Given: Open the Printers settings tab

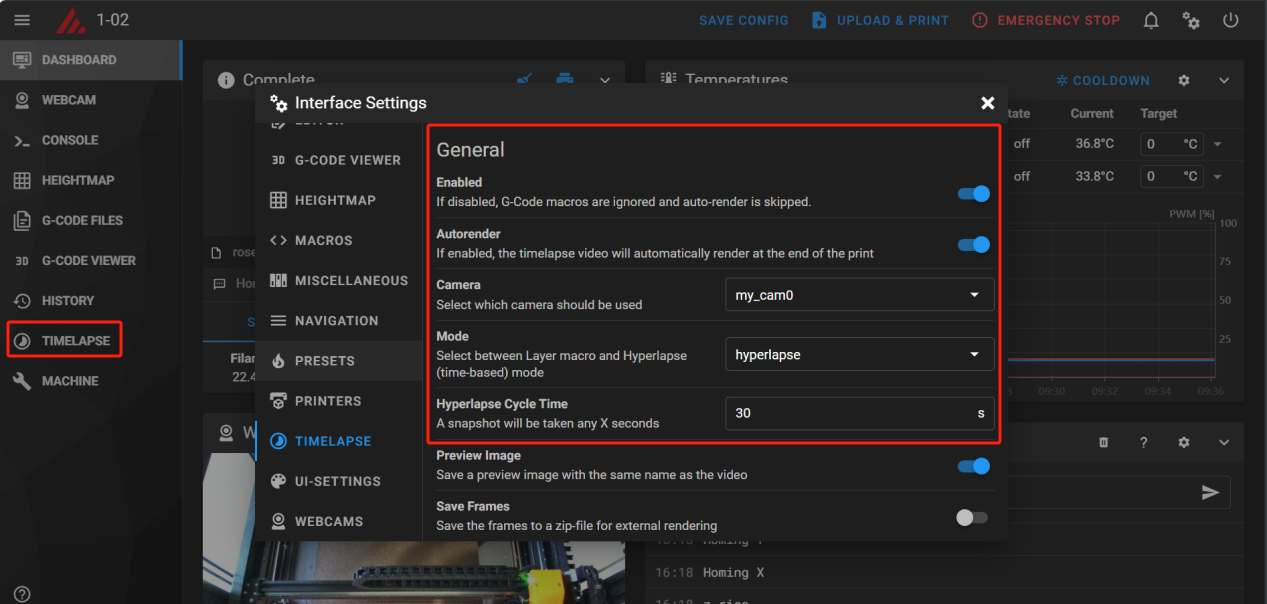Looking at the screenshot, I should tap(339, 401).
